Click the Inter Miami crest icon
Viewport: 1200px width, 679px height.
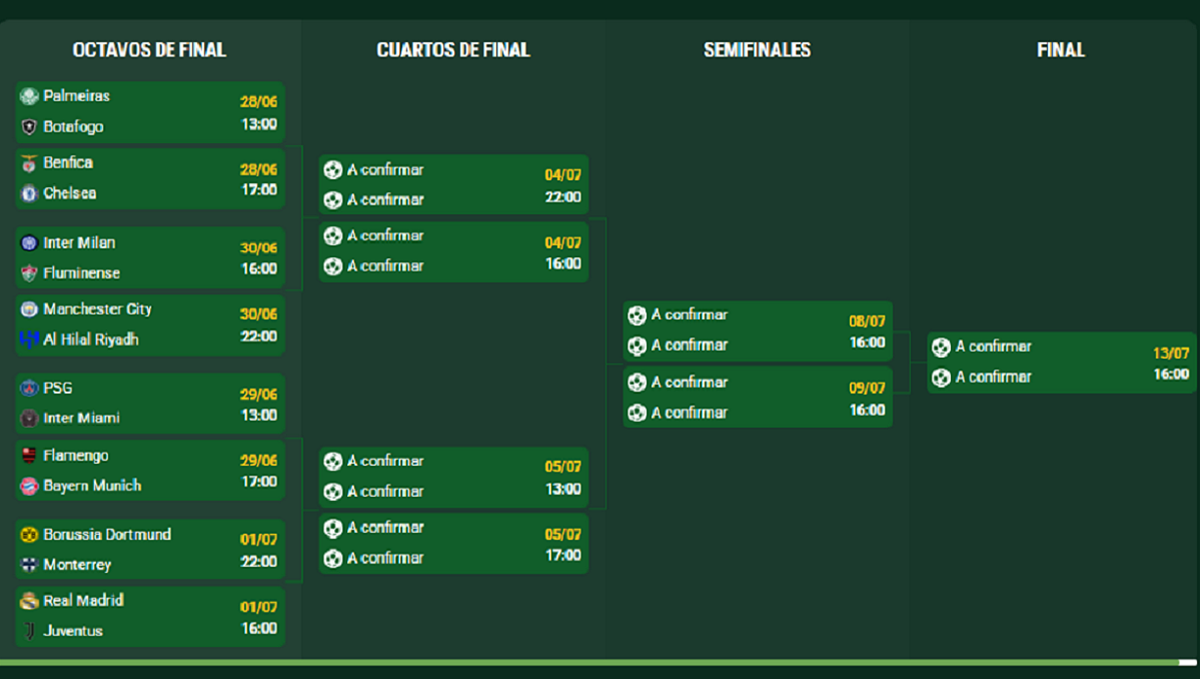29,418
